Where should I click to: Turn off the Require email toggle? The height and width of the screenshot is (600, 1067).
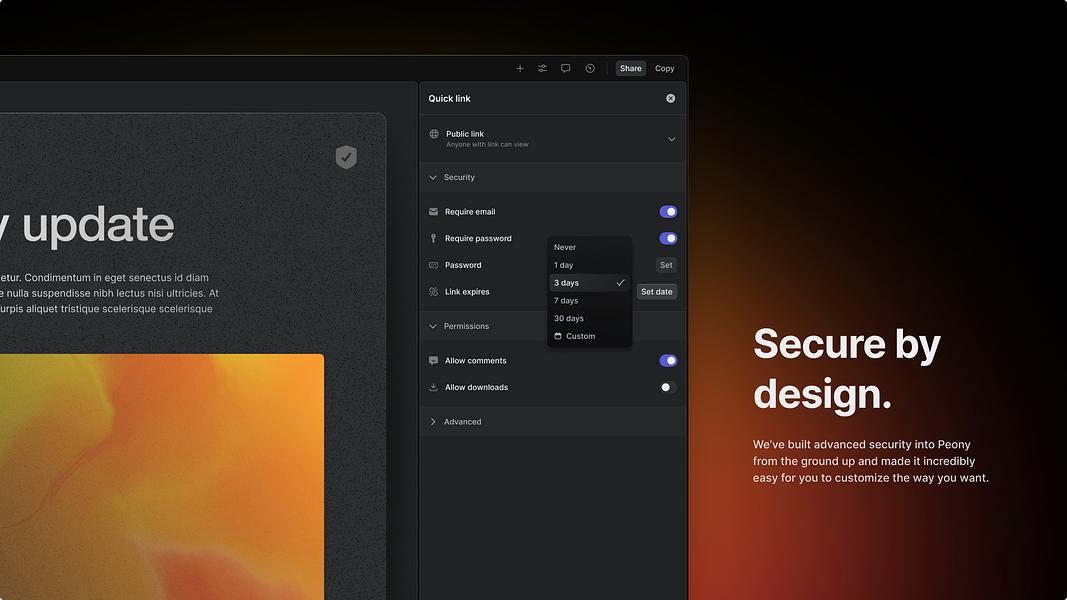pos(668,212)
